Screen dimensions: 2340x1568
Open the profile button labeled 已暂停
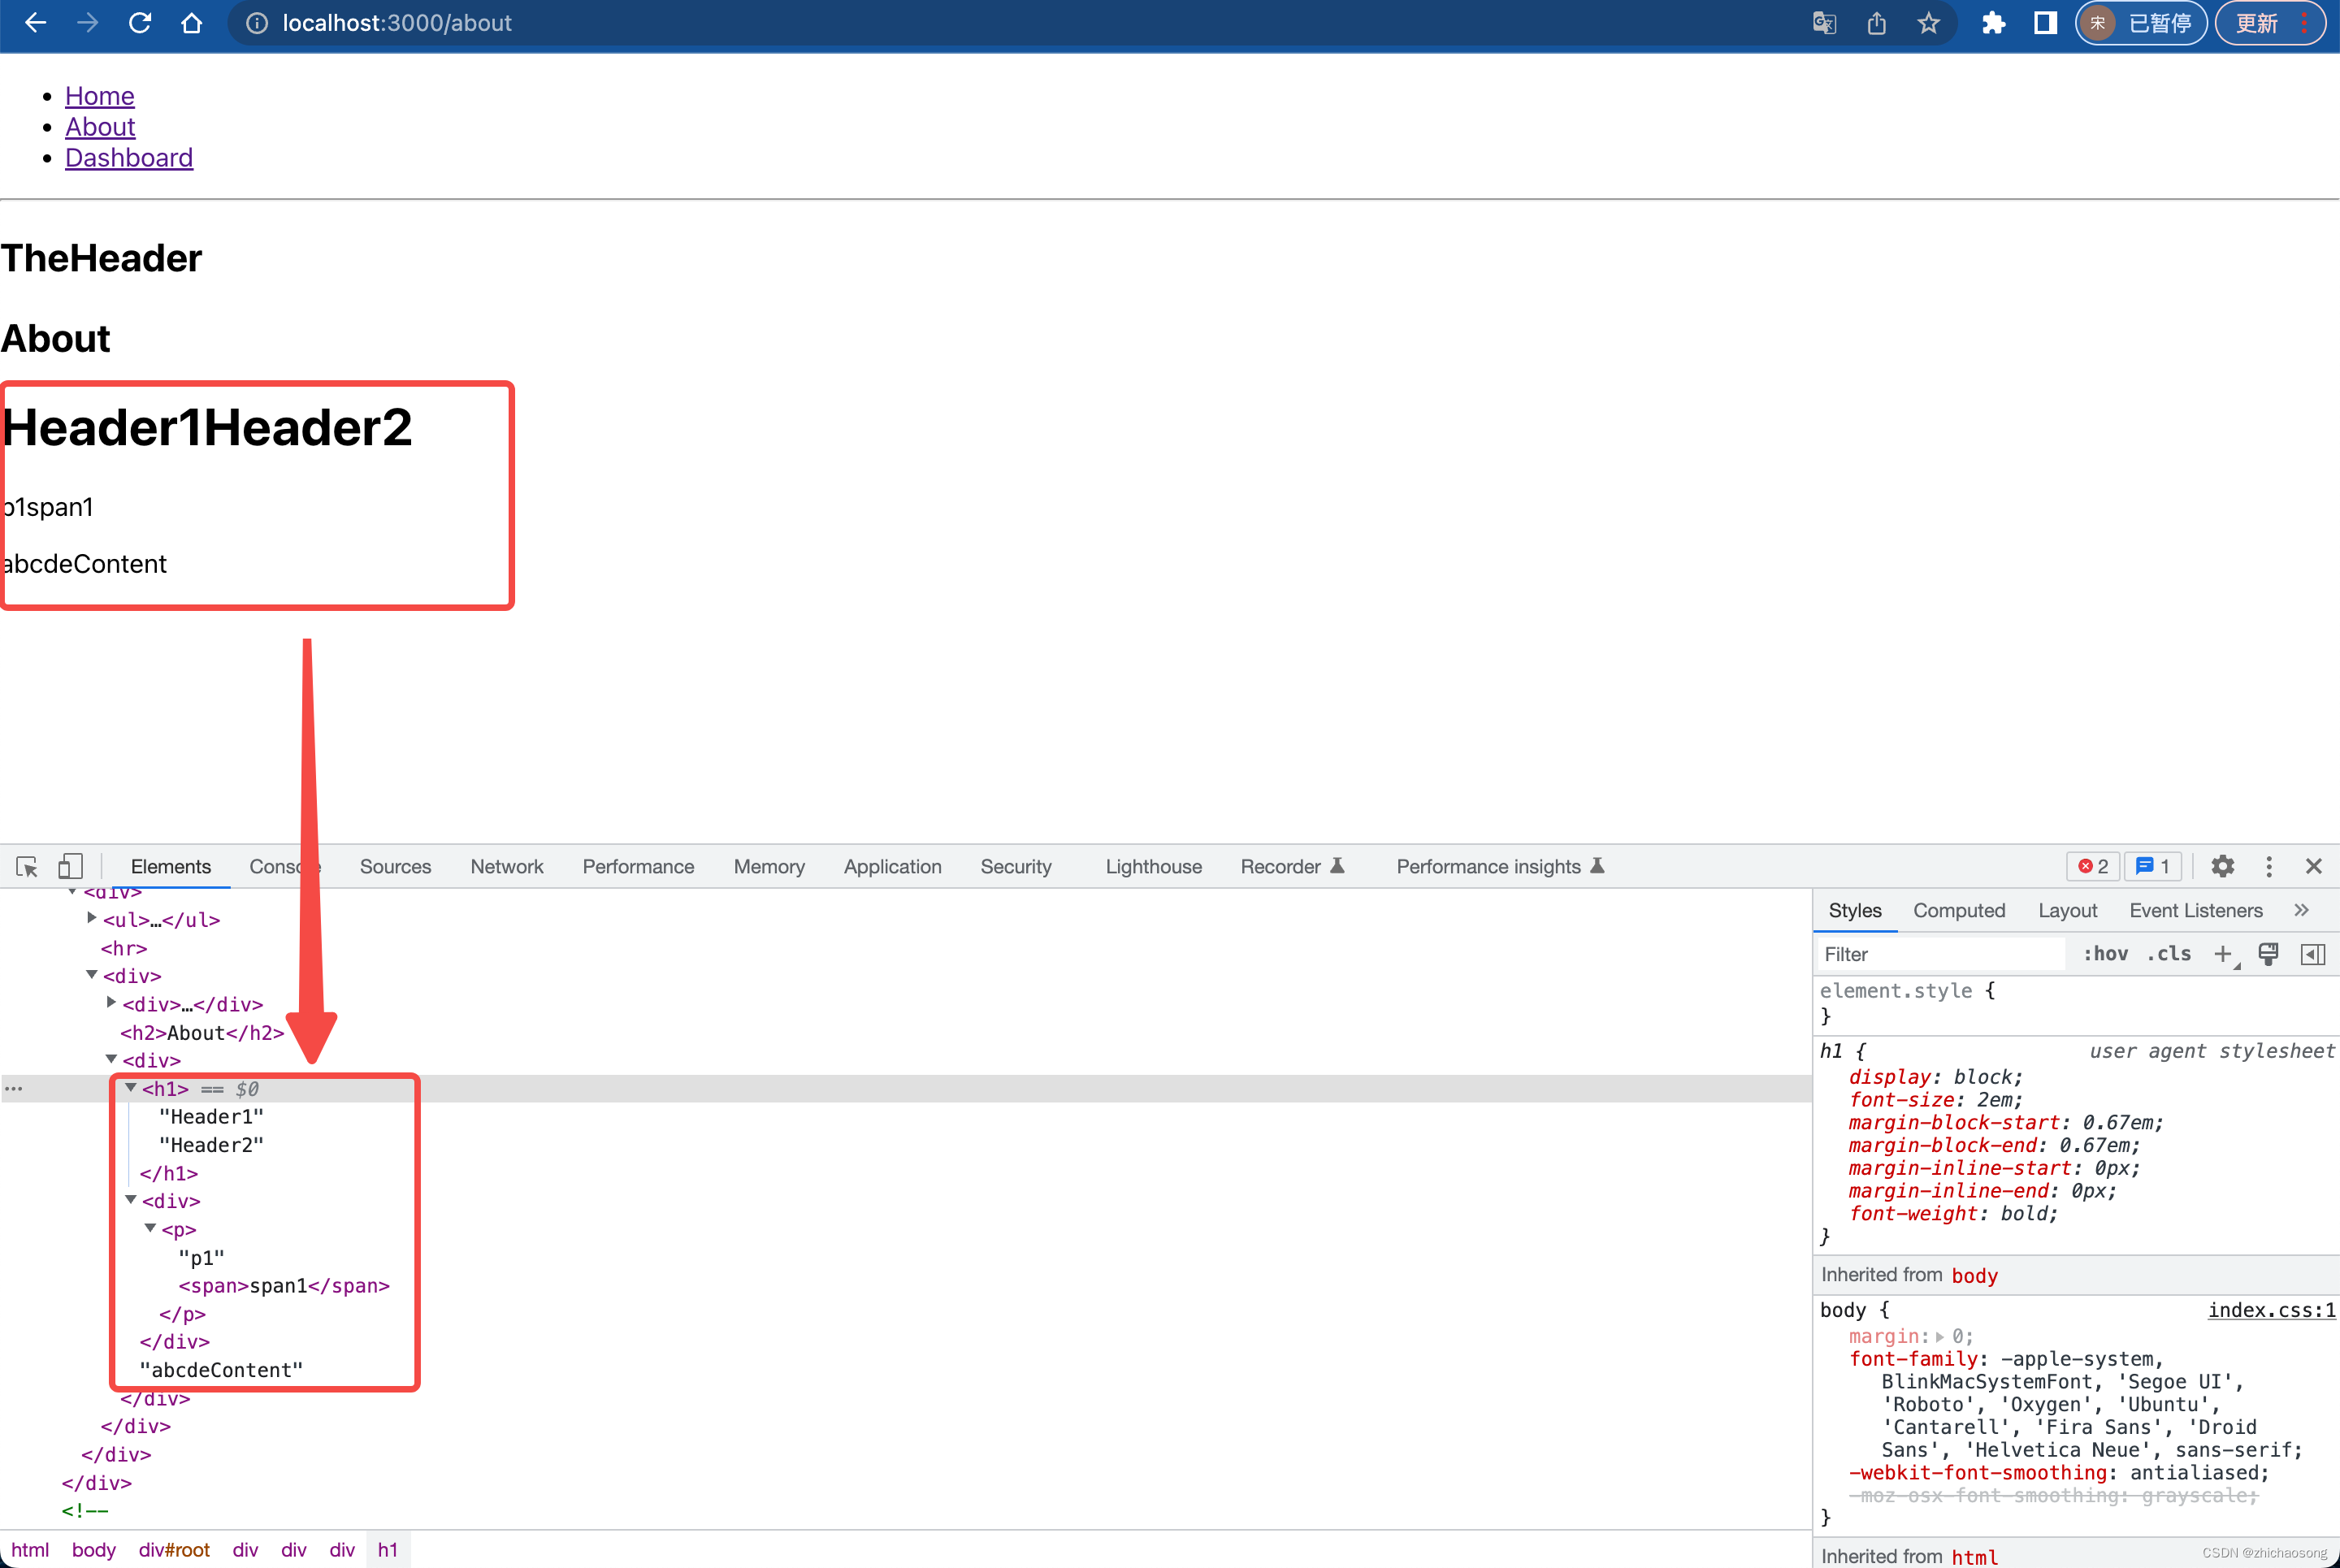pos(2140,23)
